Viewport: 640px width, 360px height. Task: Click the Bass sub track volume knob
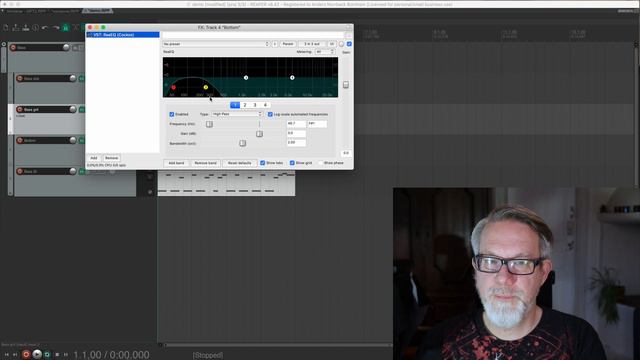click(73, 78)
